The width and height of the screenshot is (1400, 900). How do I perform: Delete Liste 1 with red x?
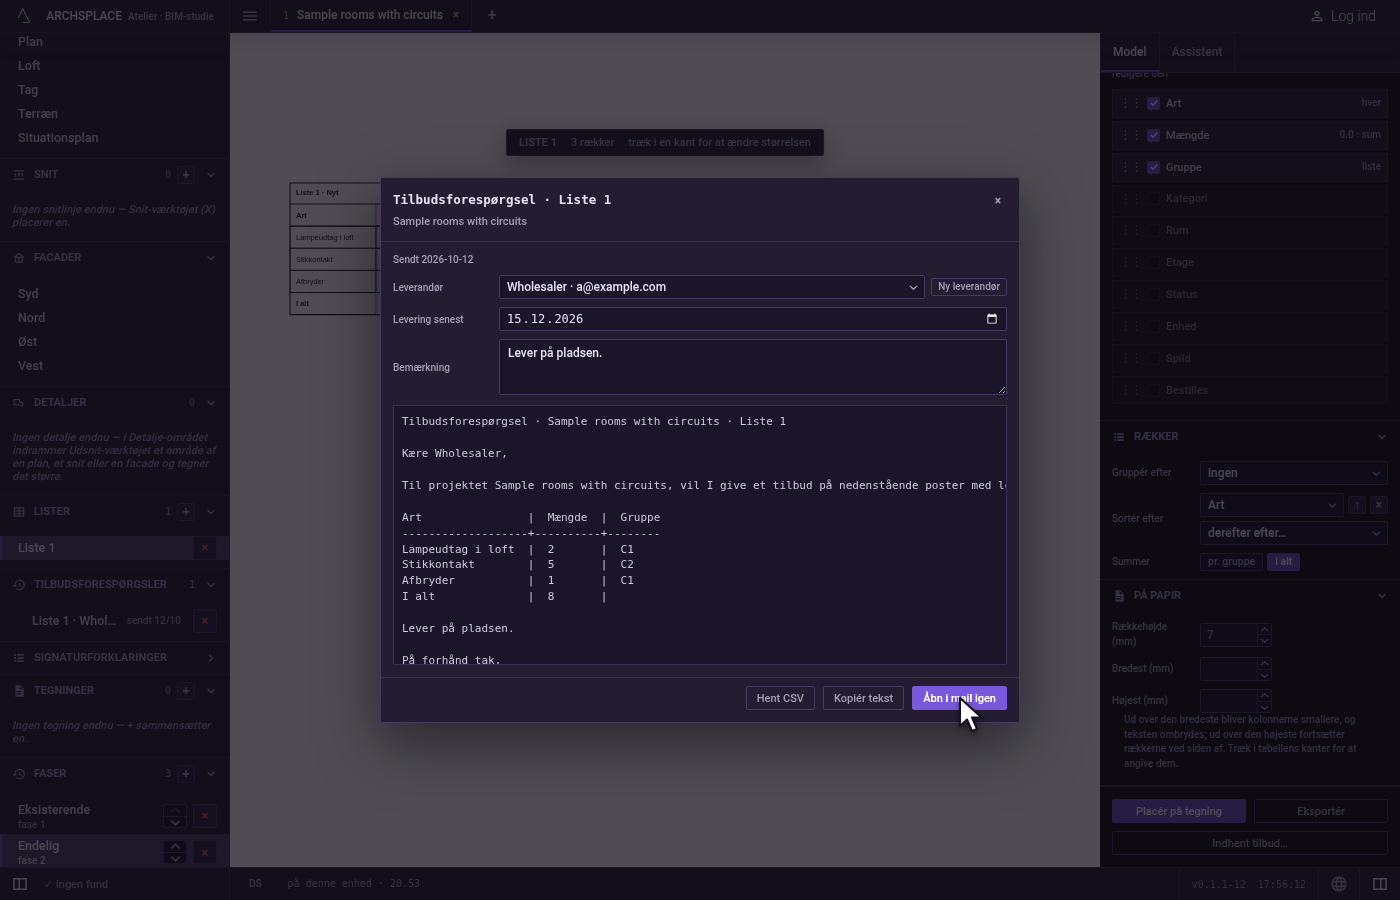205,548
